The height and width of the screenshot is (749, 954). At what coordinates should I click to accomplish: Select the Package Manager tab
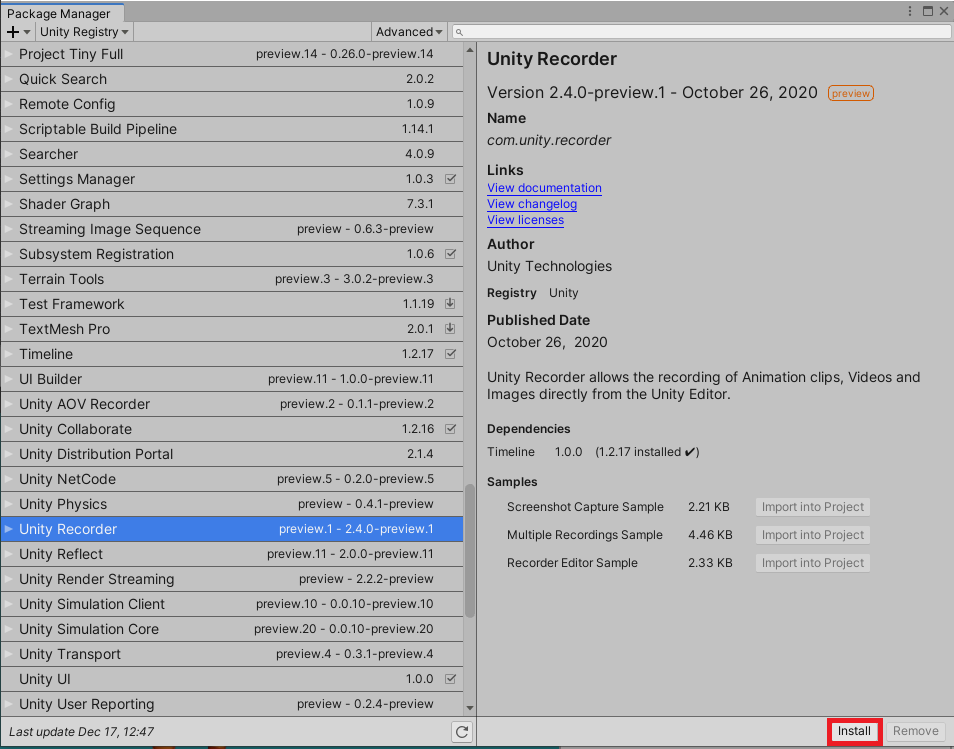coord(62,14)
